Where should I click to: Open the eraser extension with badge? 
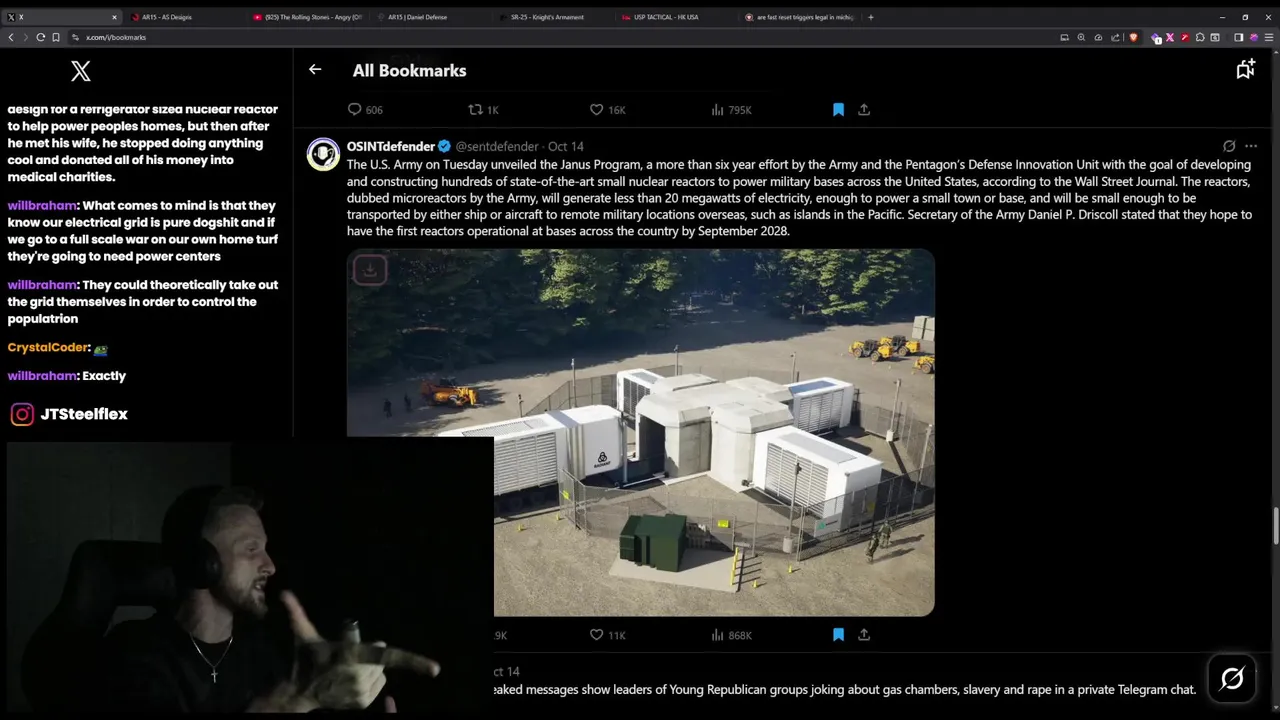(x=1156, y=38)
